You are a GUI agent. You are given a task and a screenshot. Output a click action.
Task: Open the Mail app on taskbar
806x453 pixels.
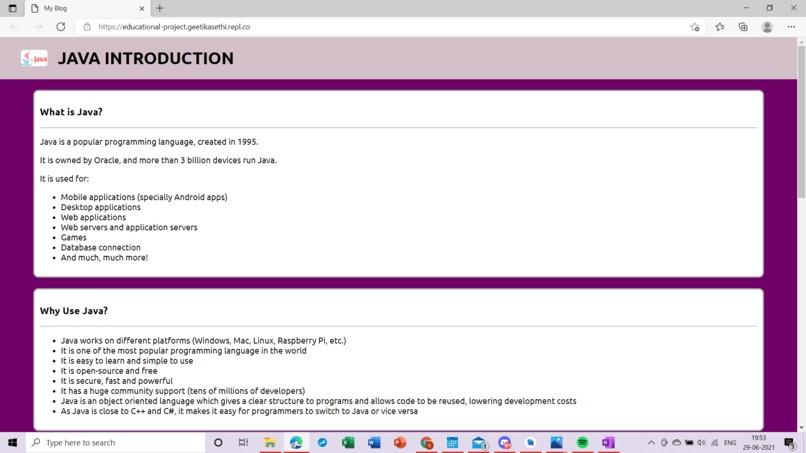479,442
